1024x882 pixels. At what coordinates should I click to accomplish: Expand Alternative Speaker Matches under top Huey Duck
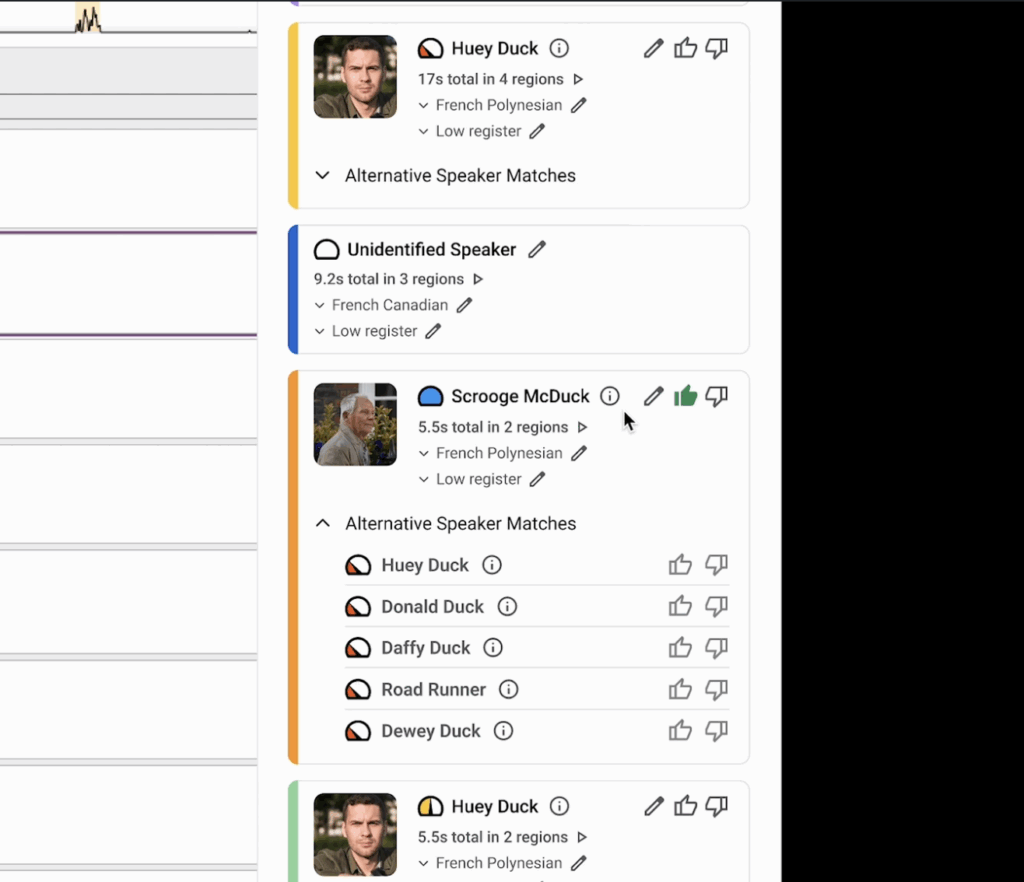tap(322, 176)
